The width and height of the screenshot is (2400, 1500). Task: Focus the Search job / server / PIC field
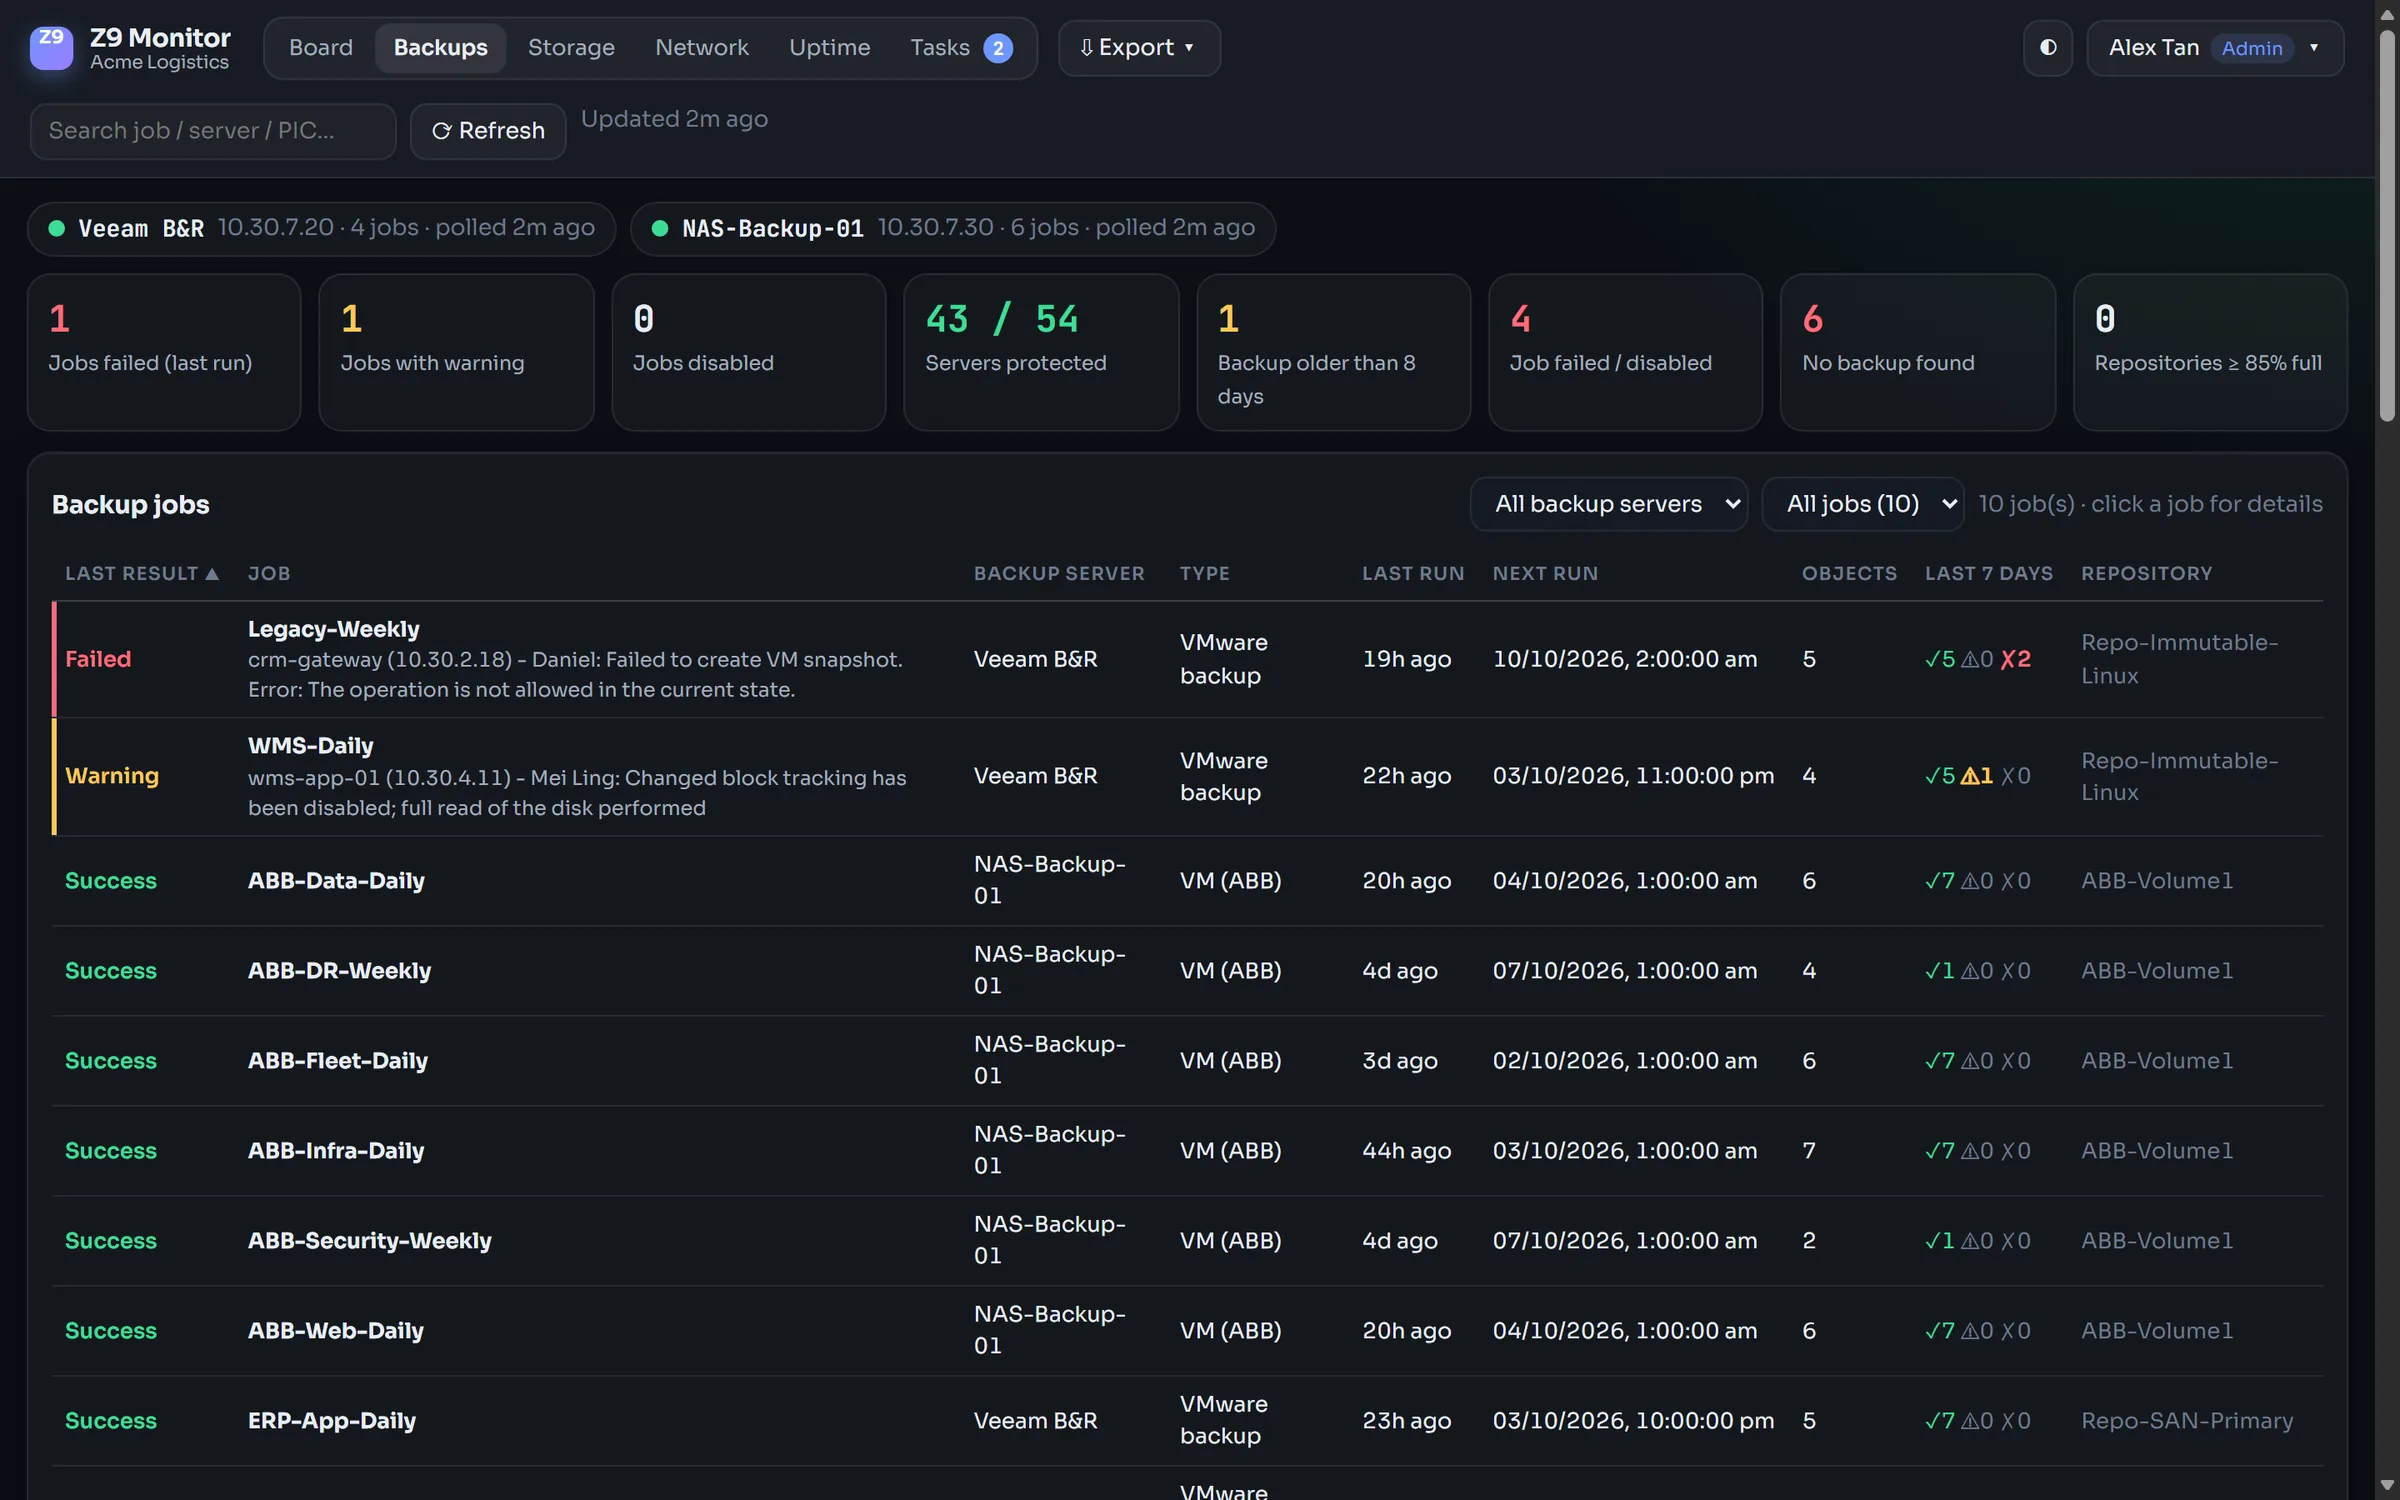click(213, 131)
